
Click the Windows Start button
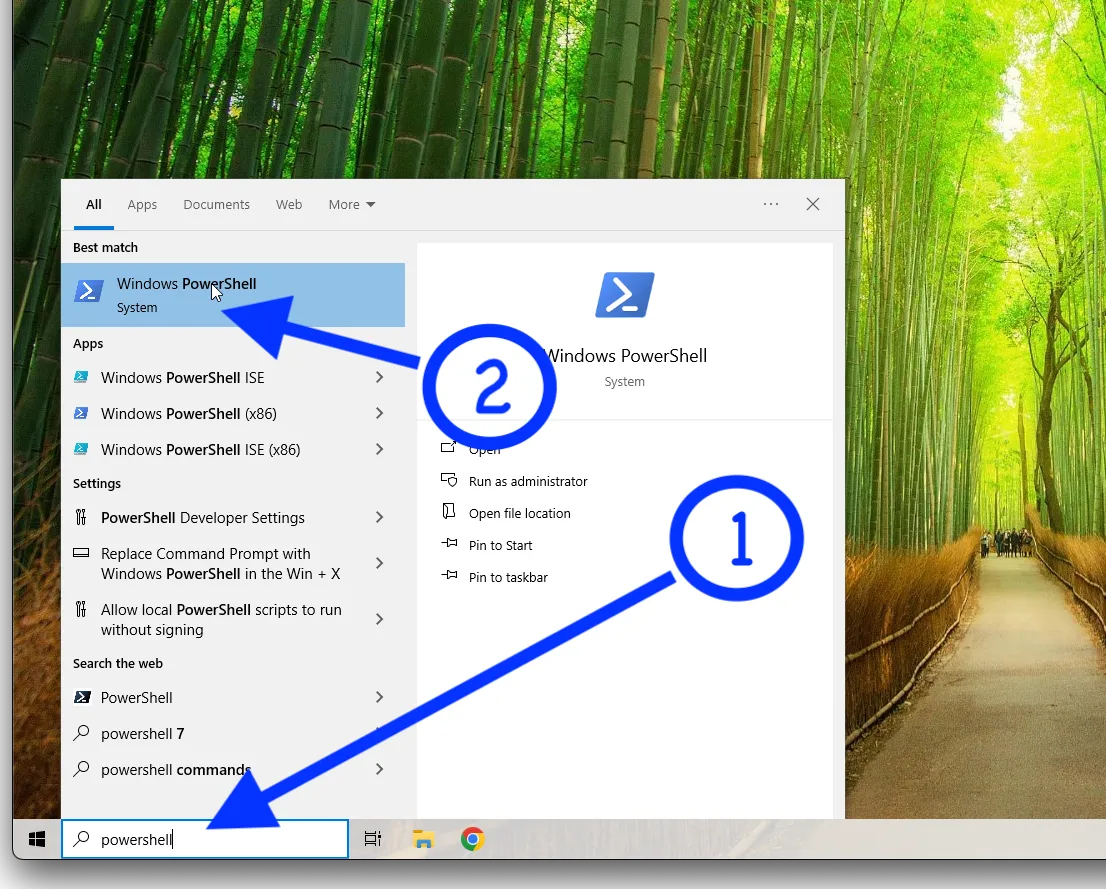37,840
